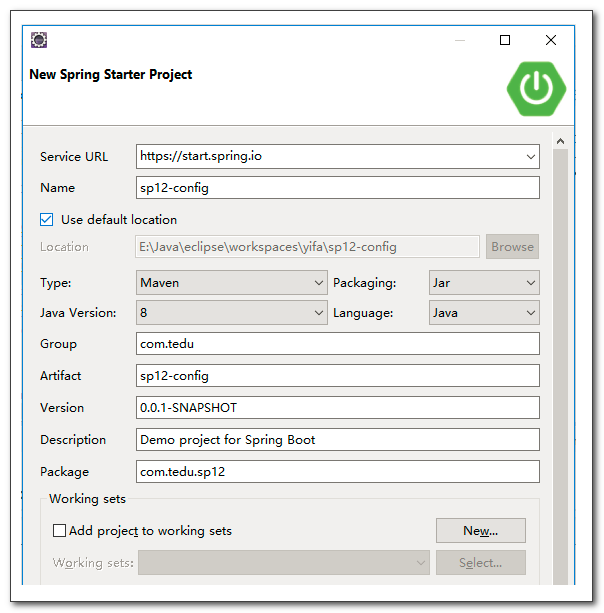Screen dimensions: 604x613
Task: Close the New Spring Starter Project dialog
Action: pyautogui.click(x=550, y=40)
